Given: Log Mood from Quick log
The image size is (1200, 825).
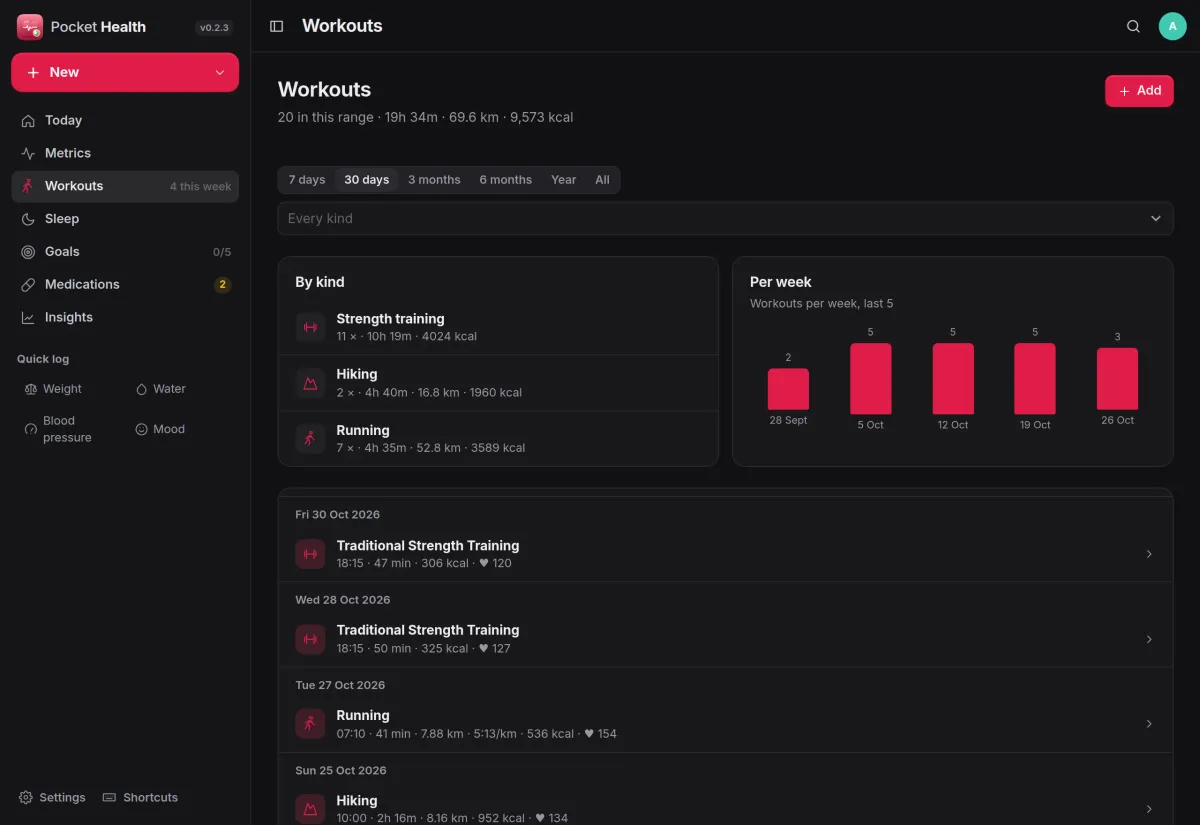Looking at the screenshot, I should pos(161,429).
